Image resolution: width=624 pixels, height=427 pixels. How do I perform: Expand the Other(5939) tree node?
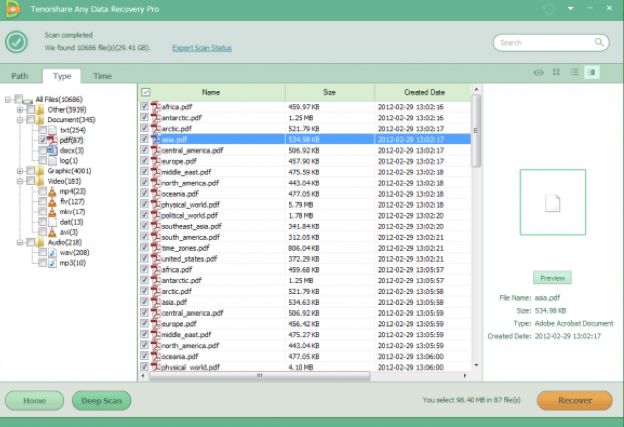click(x=19, y=110)
